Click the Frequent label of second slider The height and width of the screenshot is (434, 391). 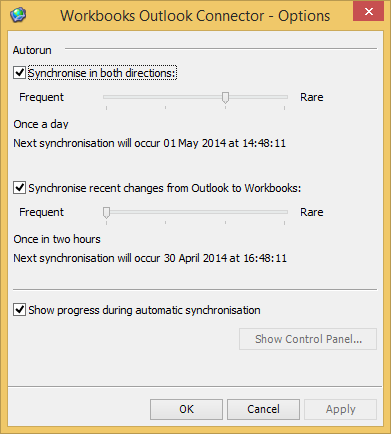click(41, 212)
